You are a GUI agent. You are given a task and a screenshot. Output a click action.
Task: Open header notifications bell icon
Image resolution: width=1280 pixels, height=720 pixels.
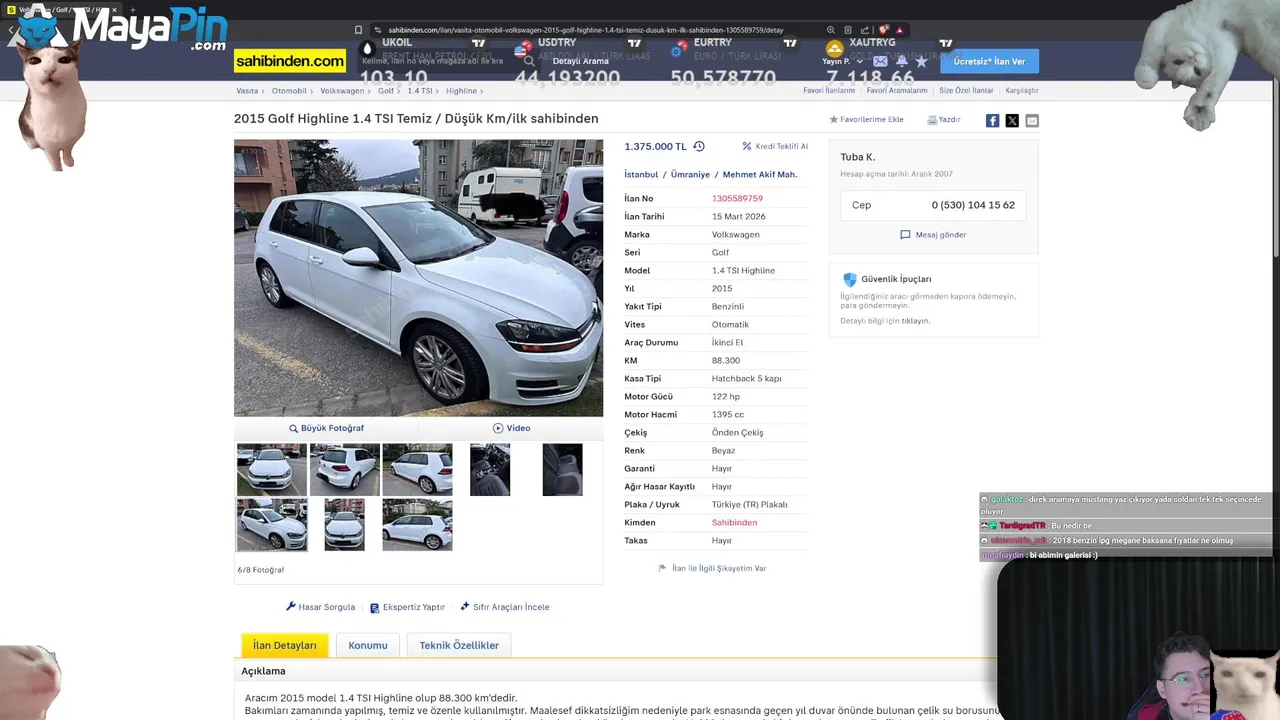point(902,62)
